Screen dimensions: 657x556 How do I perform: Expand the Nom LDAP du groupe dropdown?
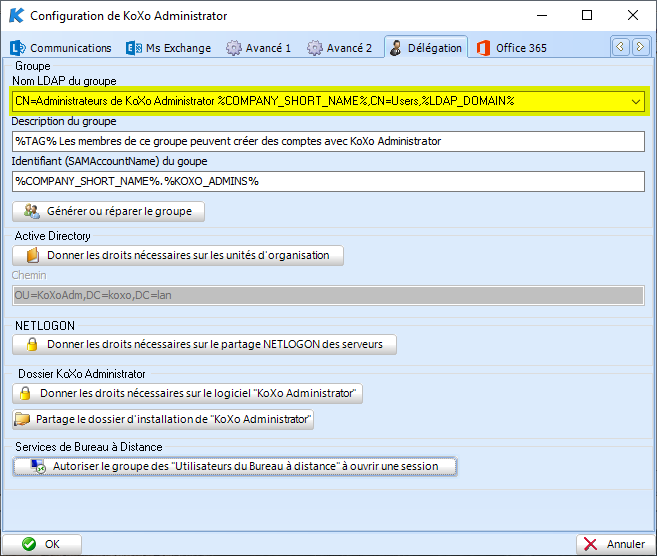(x=636, y=101)
